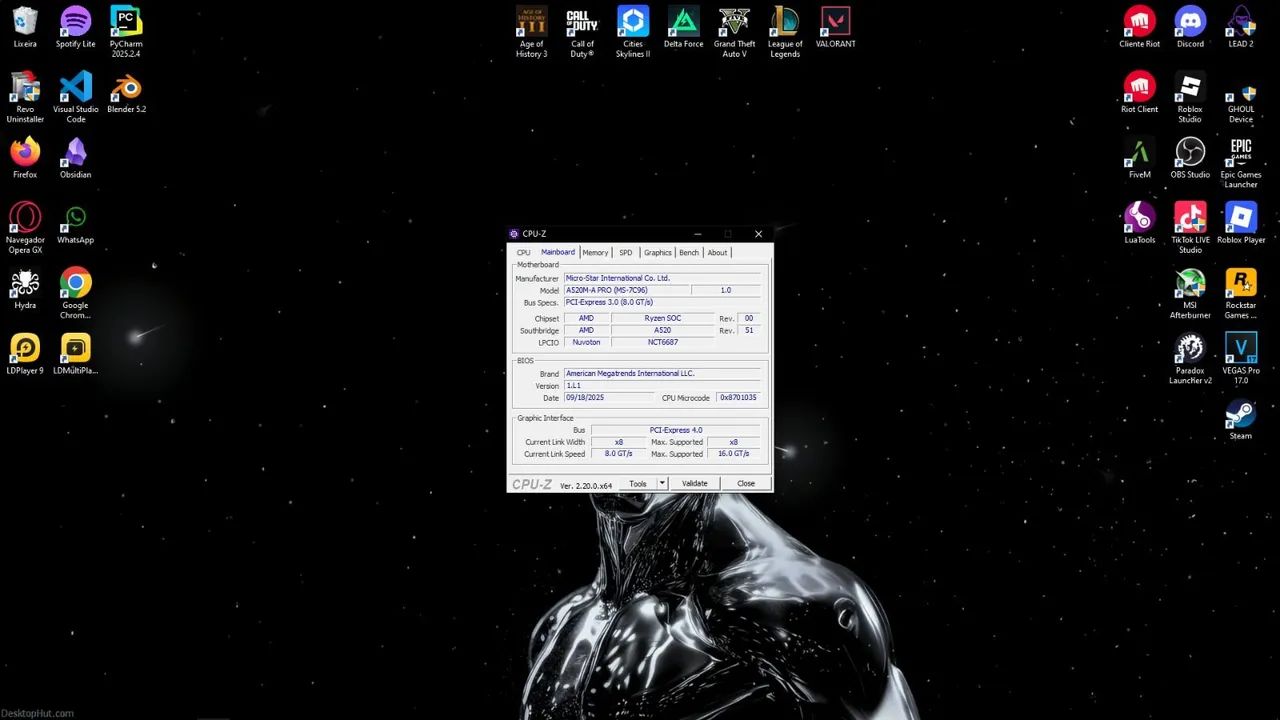Select the MSI Afterburner shortcut
This screenshot has width=1280, height=720.
[1190, 294]
